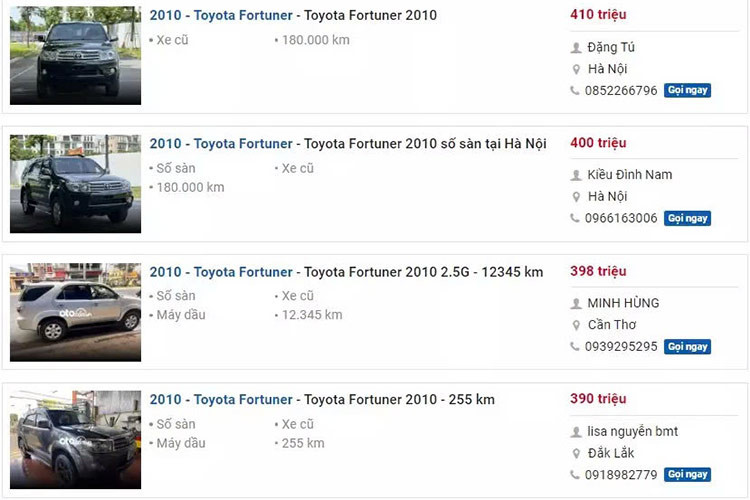Click the location pin icon beside Cần Thơ
The width and height of the screenshot is (750, 500).
point(576,325)
